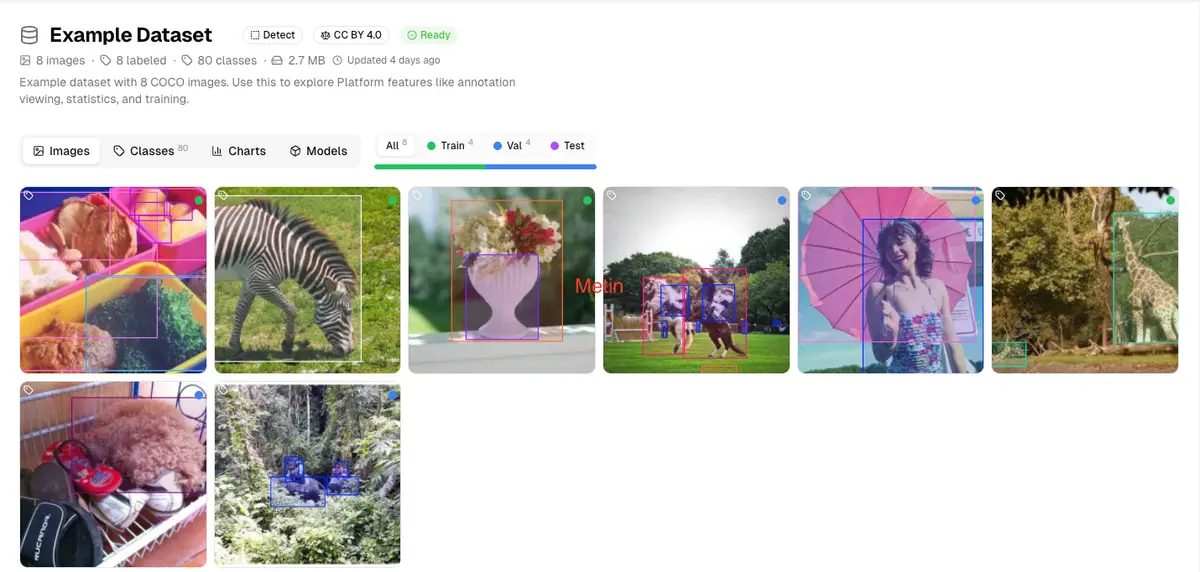Click the train/val split progress bar
1200x572 pixels.
point(485,167)
